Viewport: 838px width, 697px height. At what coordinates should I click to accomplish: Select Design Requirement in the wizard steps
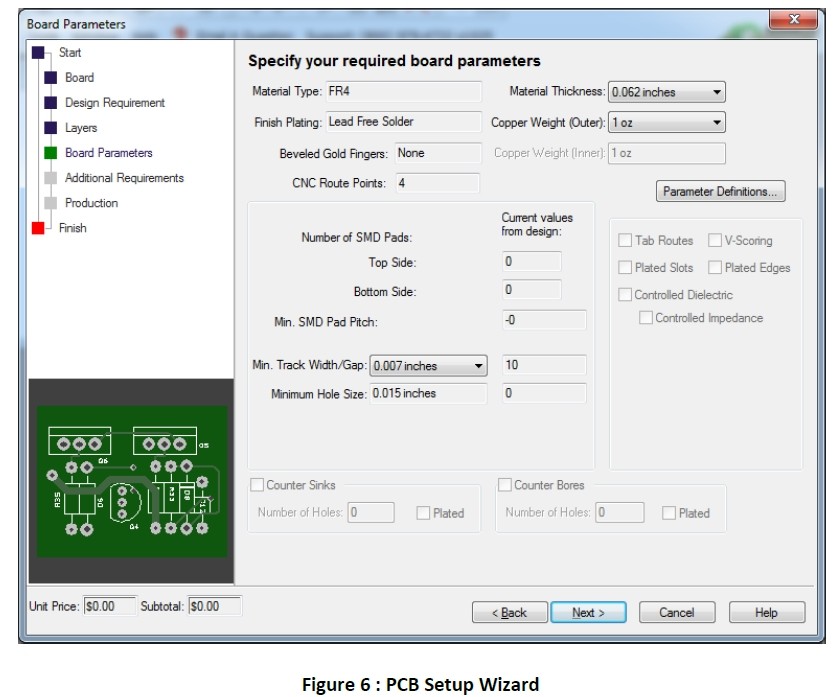(x=115, y=103)
